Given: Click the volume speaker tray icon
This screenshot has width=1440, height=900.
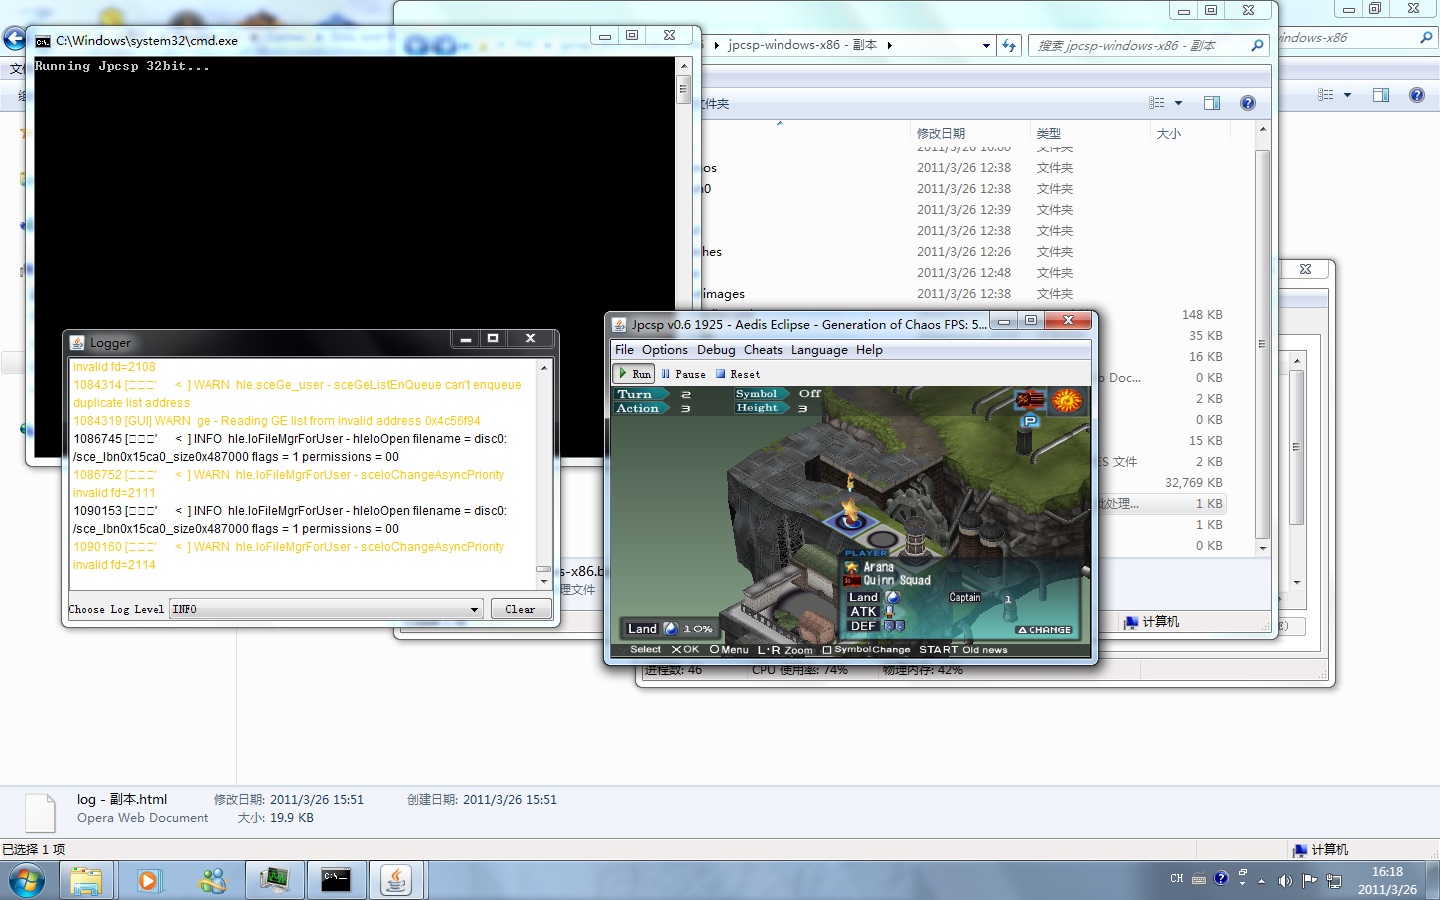Looking at the screenshot, I should coord(1285,880).
